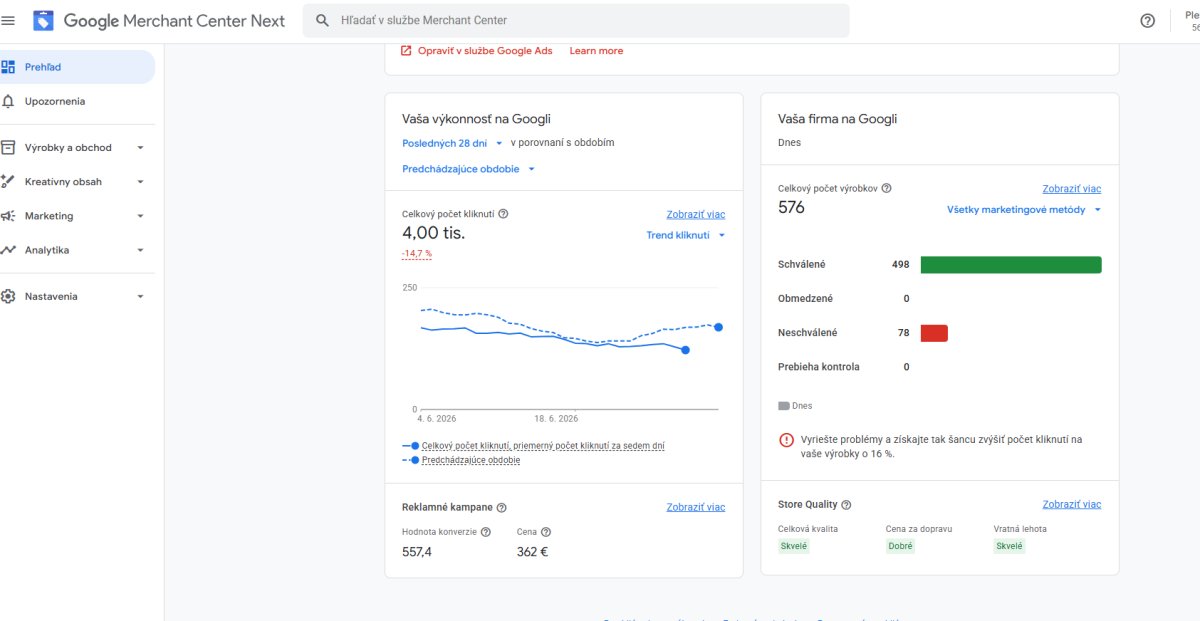This screenshot has width=1200, height=621.
Task: Click the Marketing megaphone icon
Action: click(8, 216)
